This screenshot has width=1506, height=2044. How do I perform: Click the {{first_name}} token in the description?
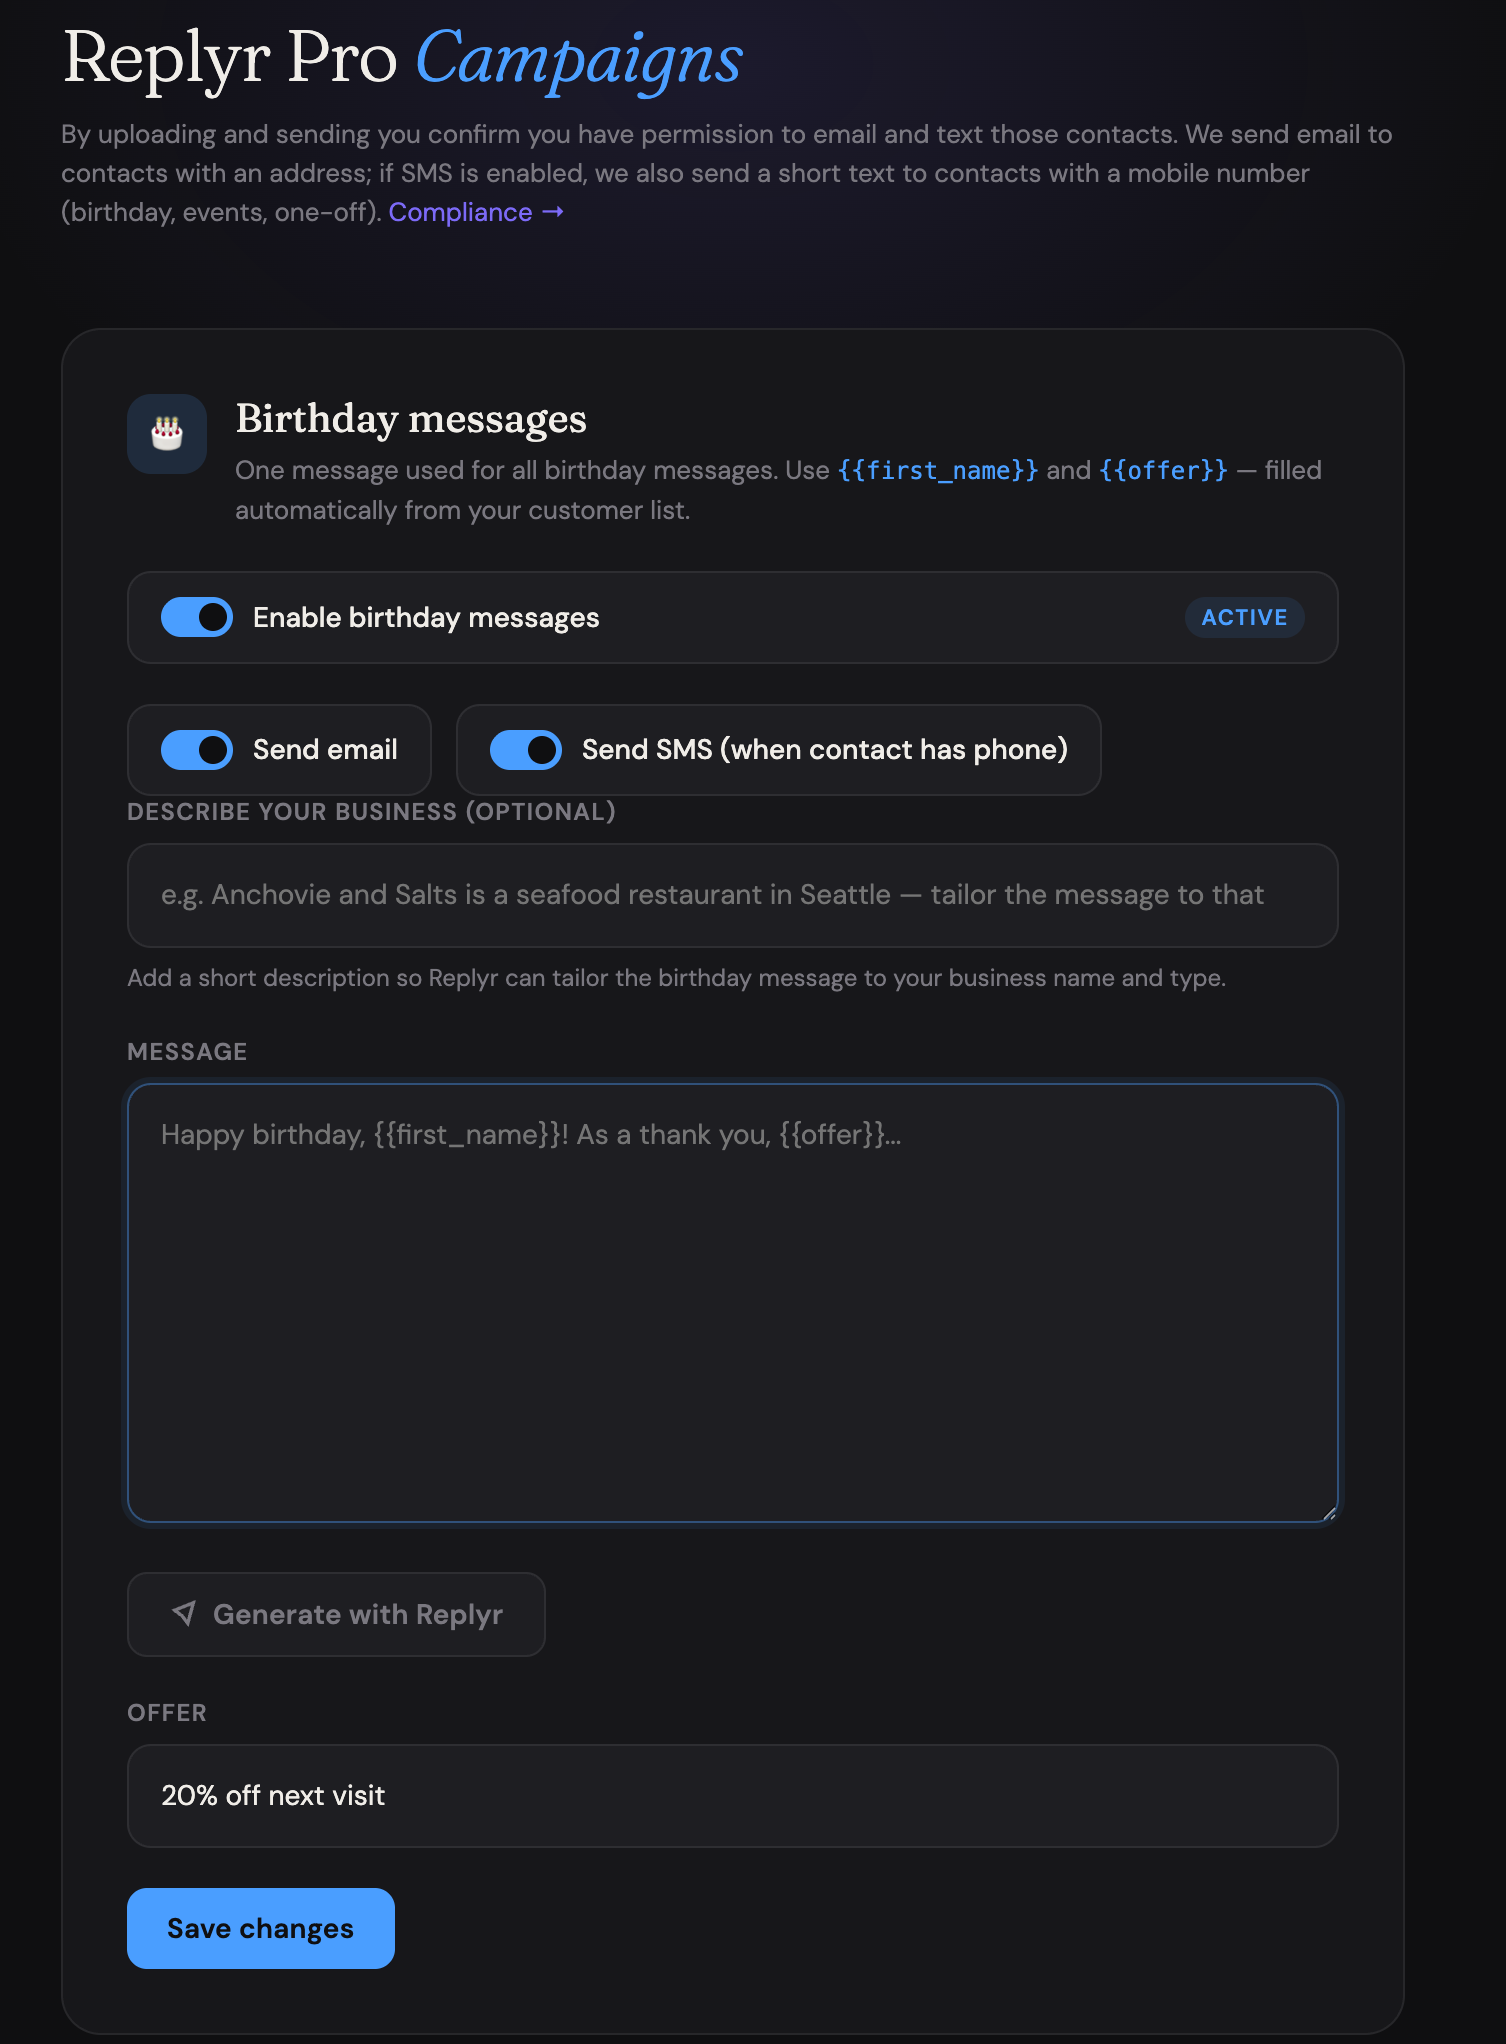[x=935, y=470]
